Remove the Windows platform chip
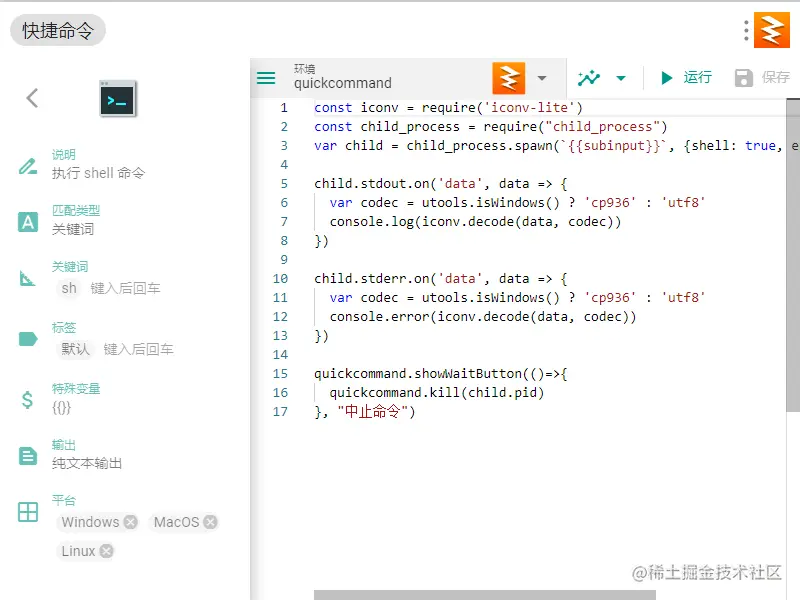The width and height of the screenshot is (800, 600). 131,522
